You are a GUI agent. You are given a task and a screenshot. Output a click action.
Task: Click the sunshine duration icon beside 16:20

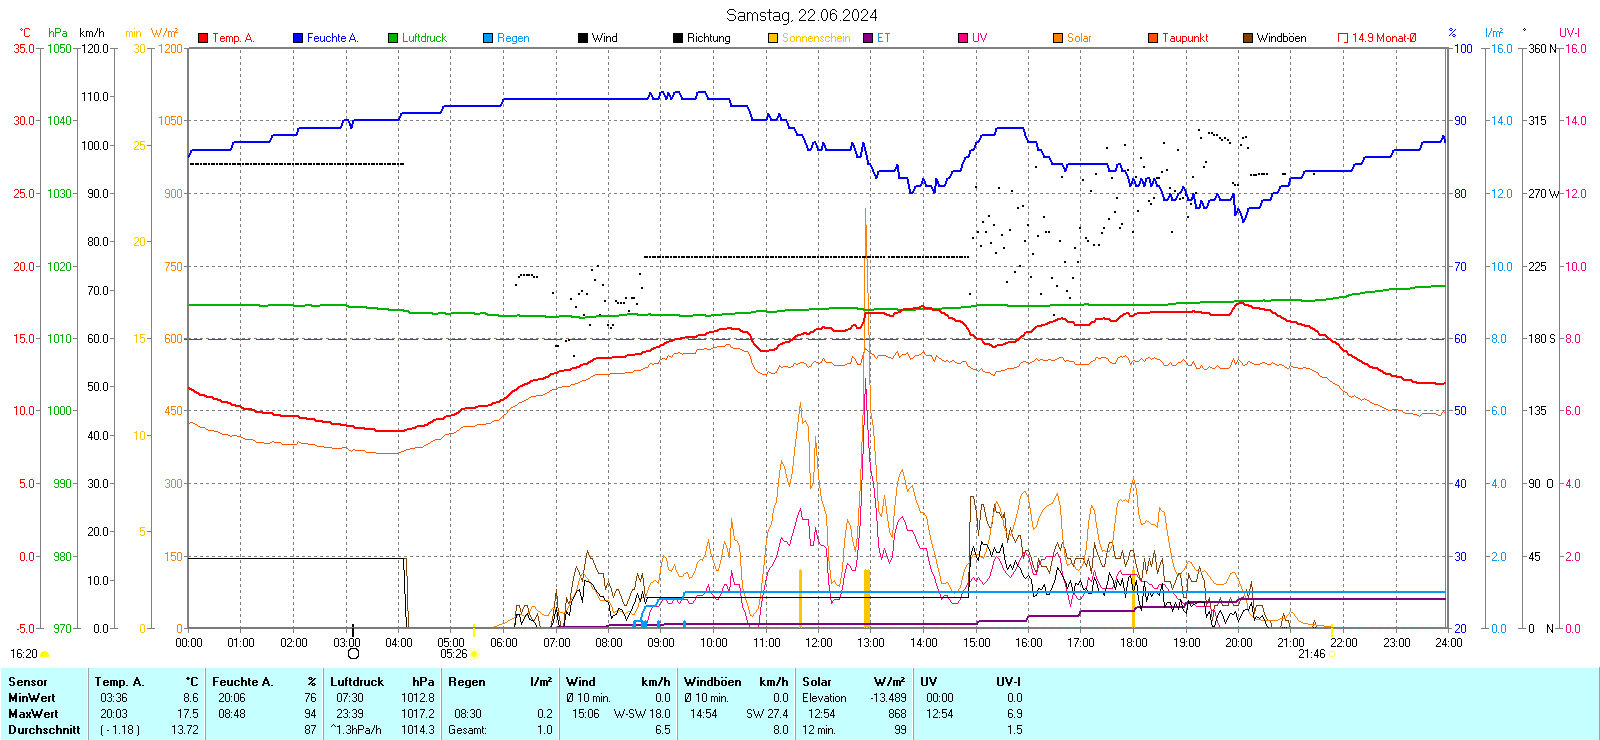[x=45, y=654]
